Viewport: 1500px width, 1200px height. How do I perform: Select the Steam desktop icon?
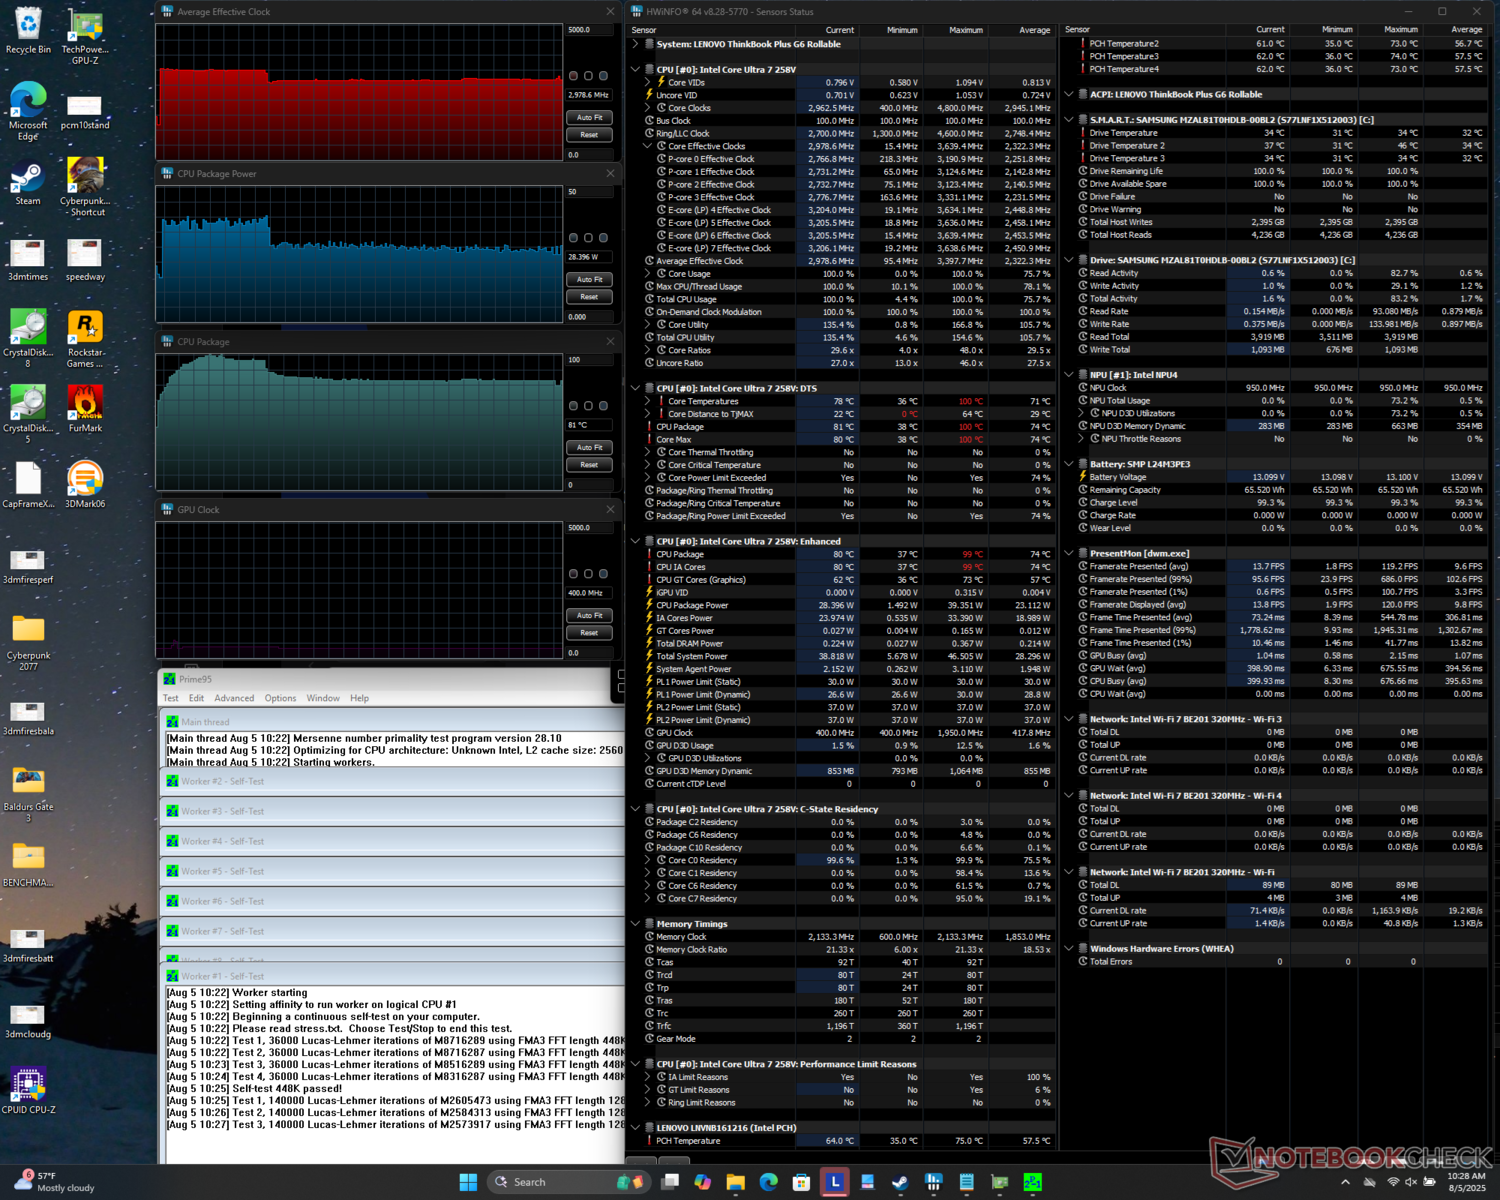point(28,182)
